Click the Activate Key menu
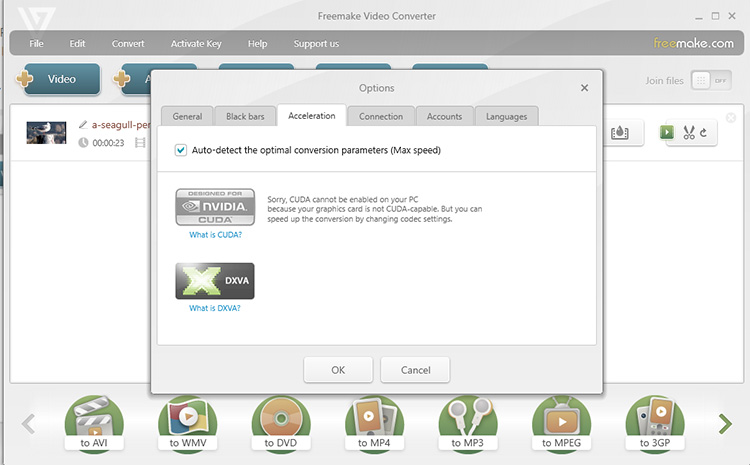 196,44
